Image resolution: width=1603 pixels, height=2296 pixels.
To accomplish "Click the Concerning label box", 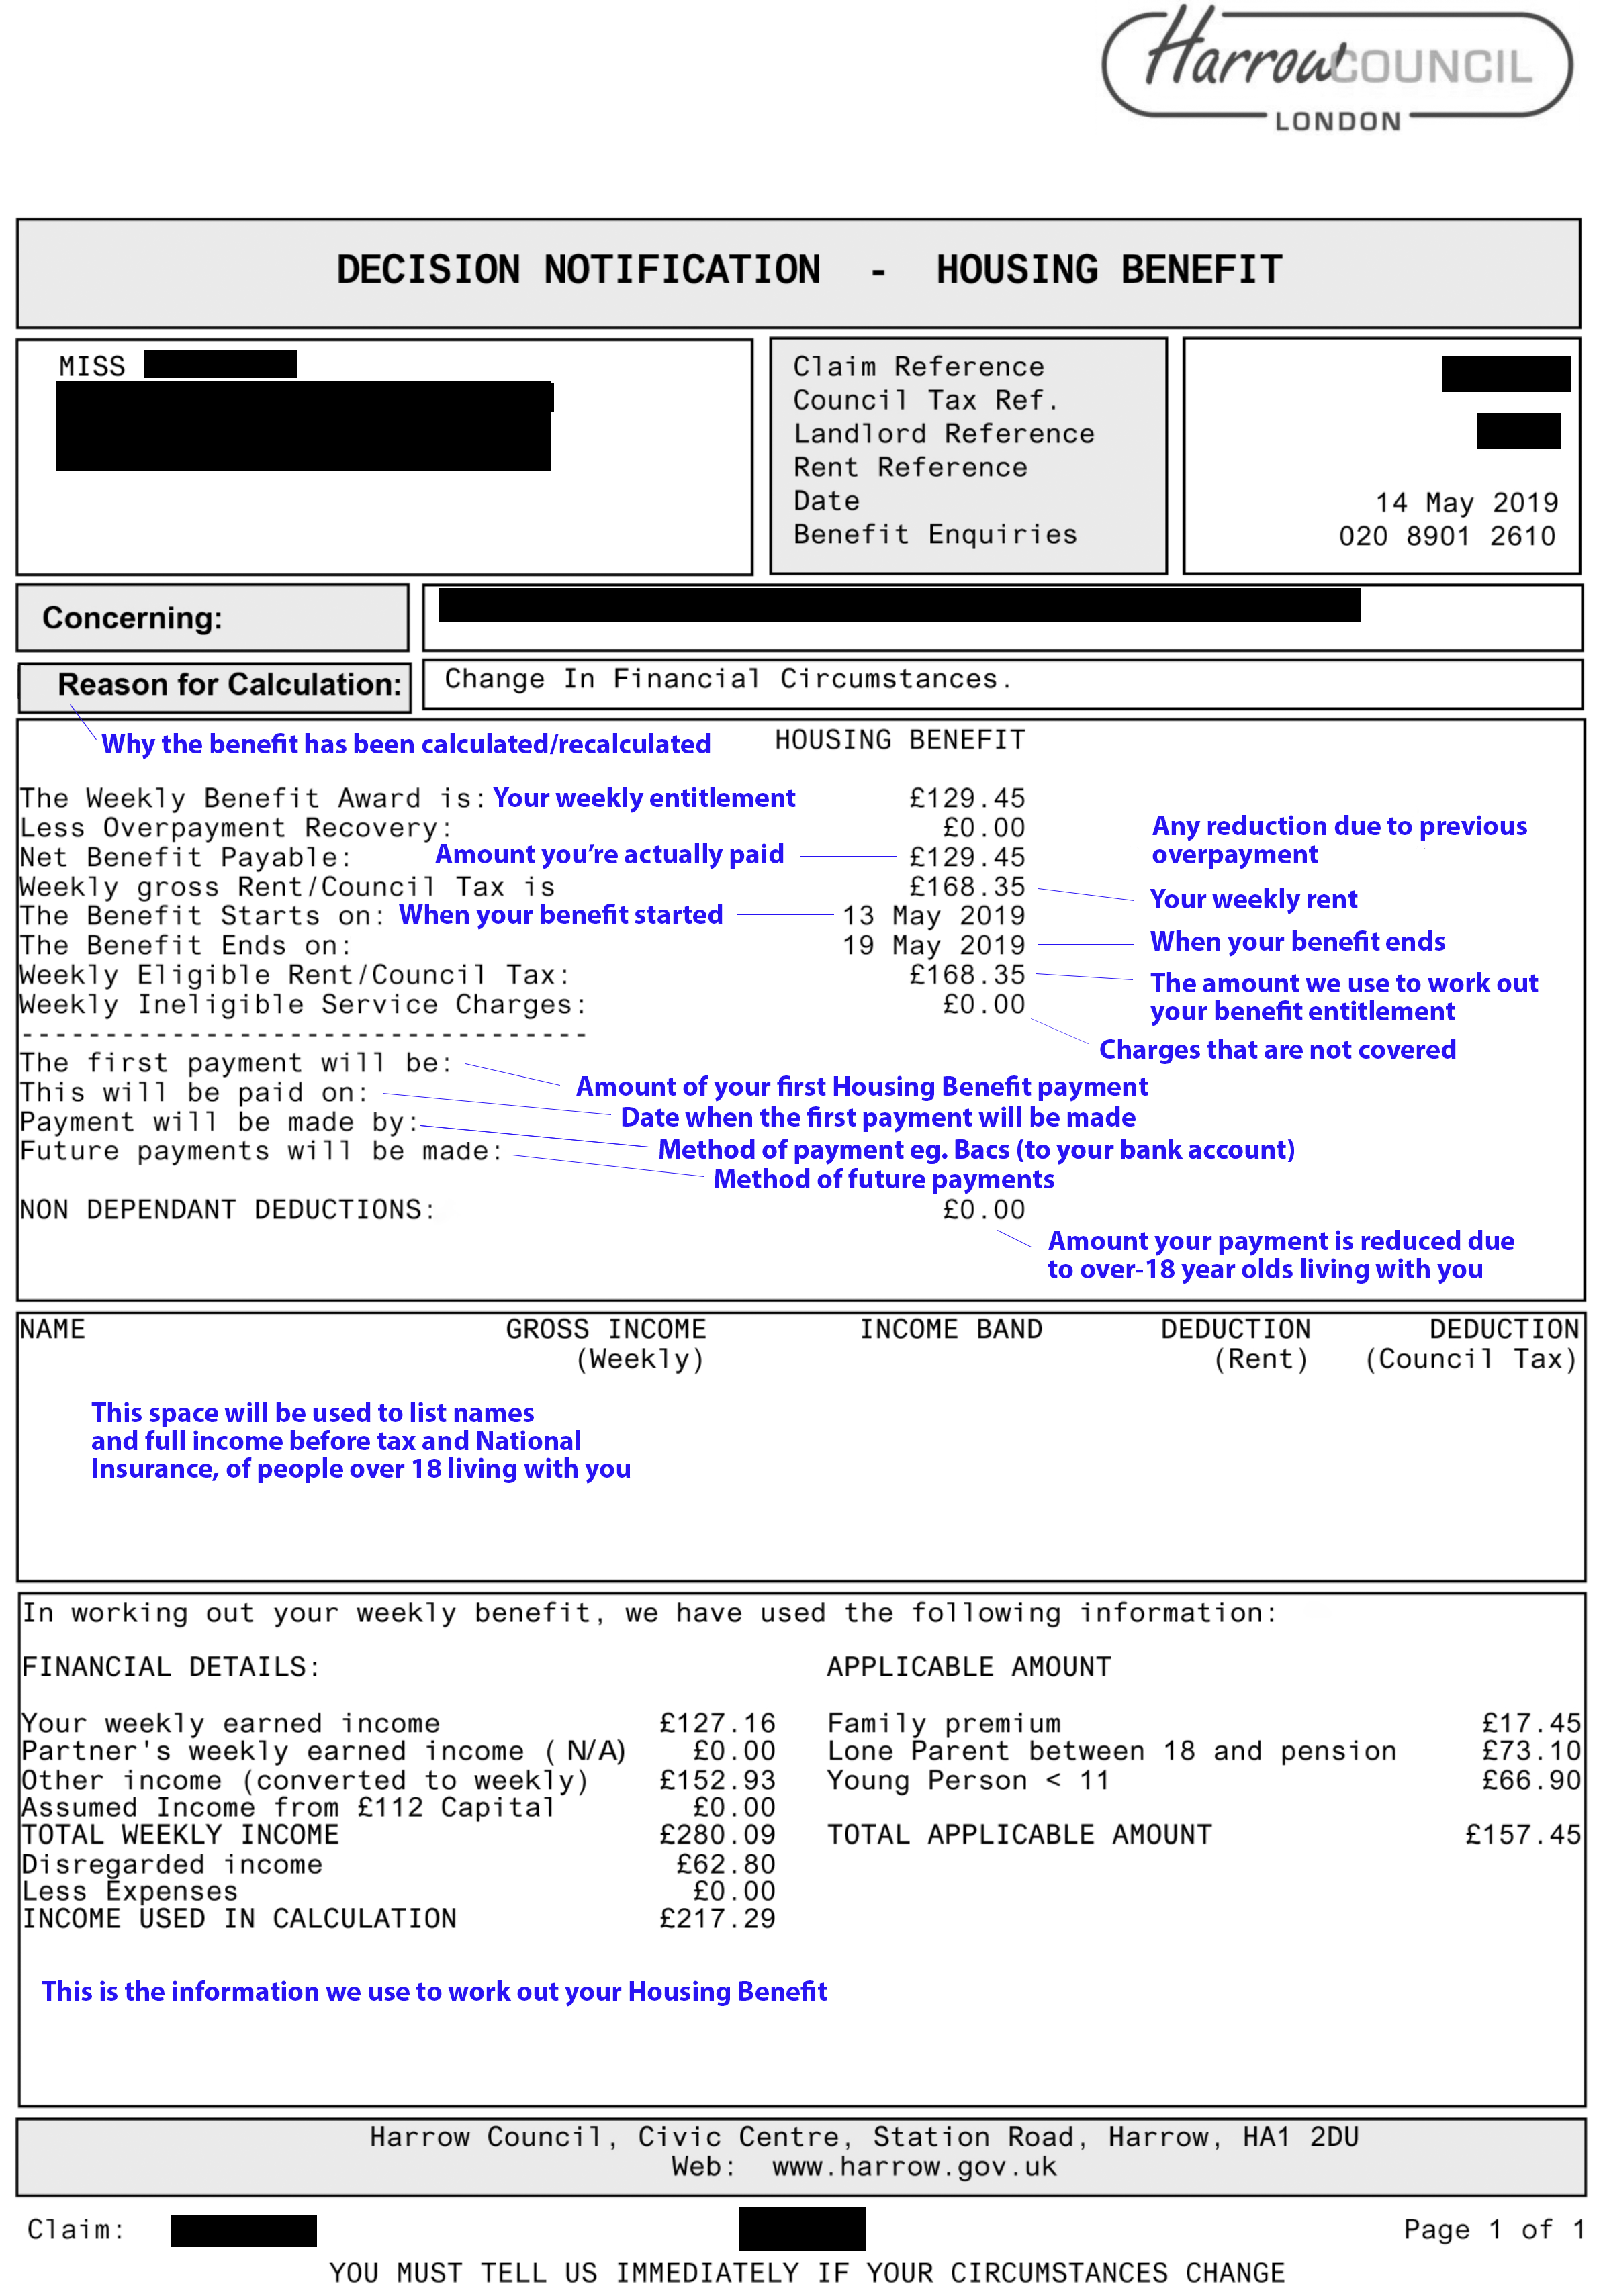I will (x=212, y=618).
